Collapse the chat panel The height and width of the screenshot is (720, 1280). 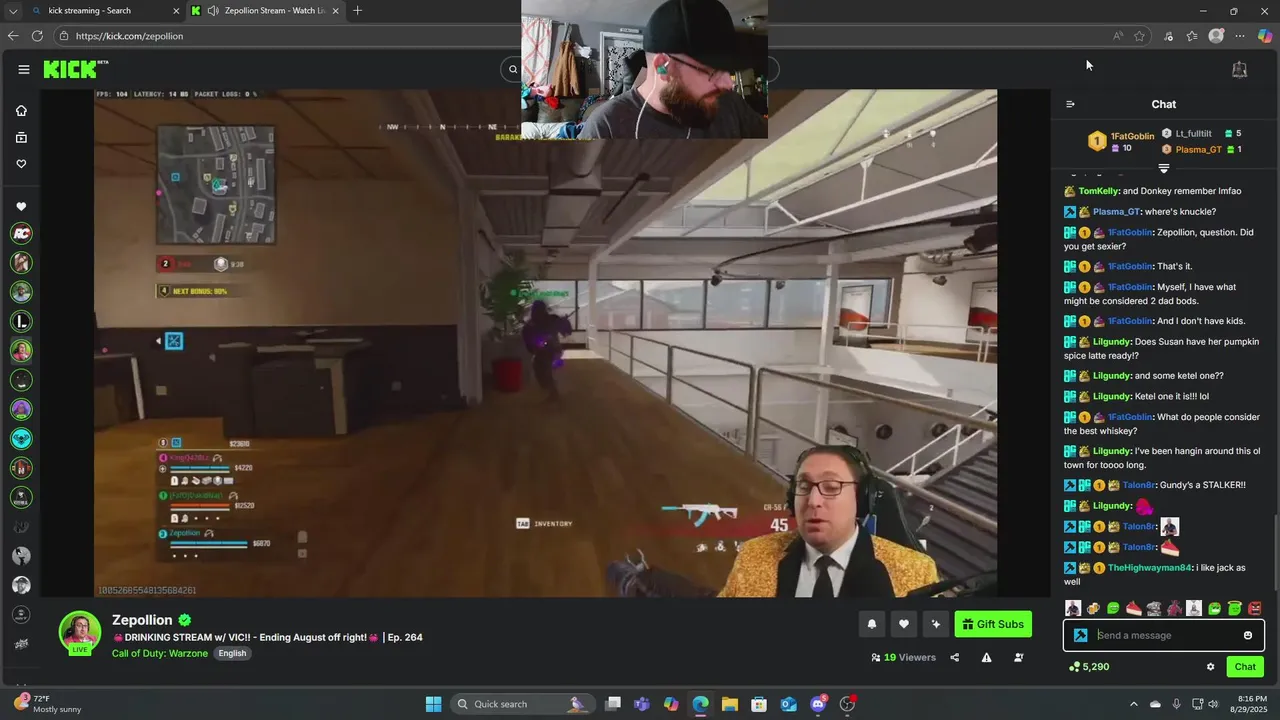(1070, 104)
